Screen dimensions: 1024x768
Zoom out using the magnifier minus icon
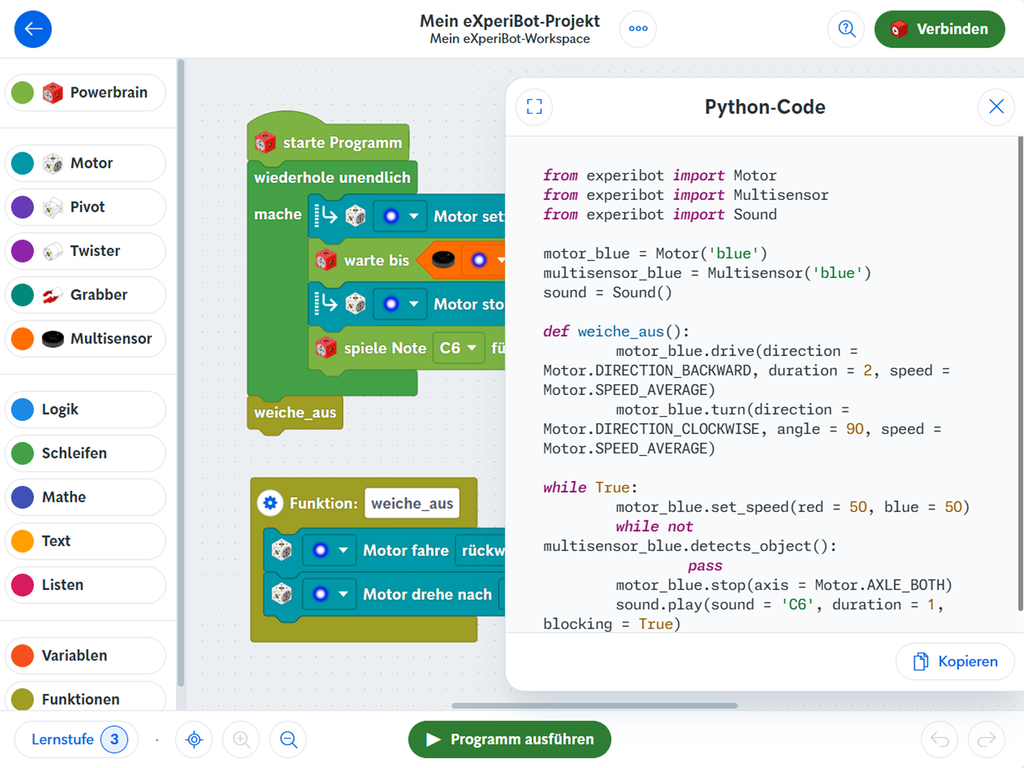coord(288,740)
